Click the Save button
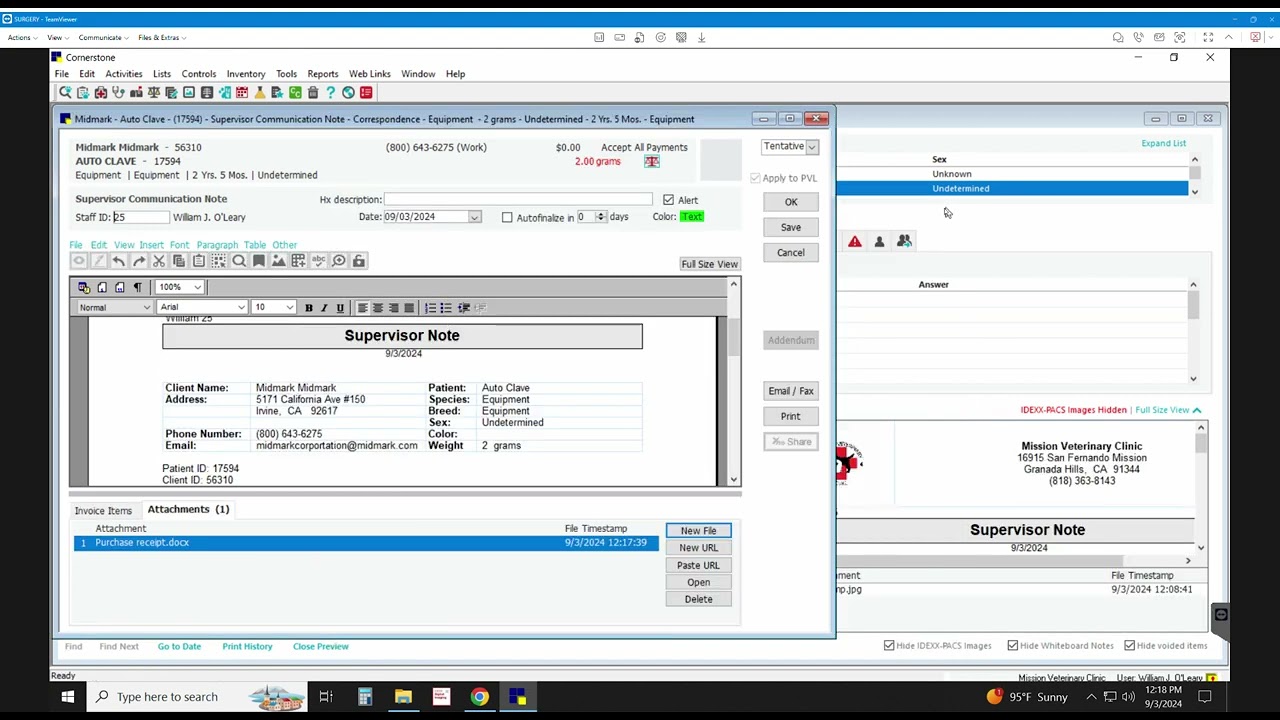 [791, 227]
